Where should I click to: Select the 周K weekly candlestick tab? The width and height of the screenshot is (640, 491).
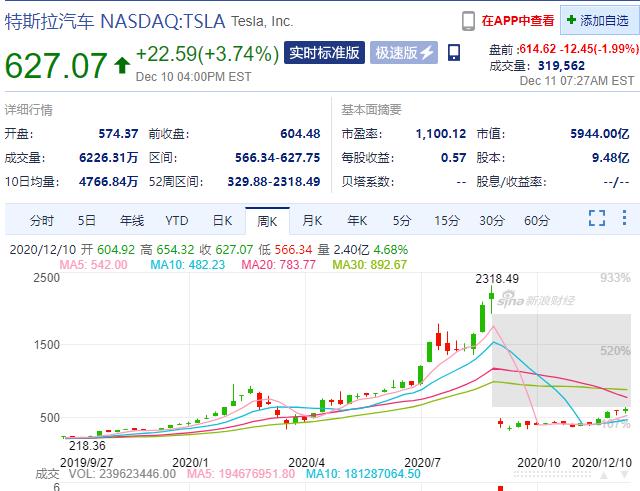[267, 221]
